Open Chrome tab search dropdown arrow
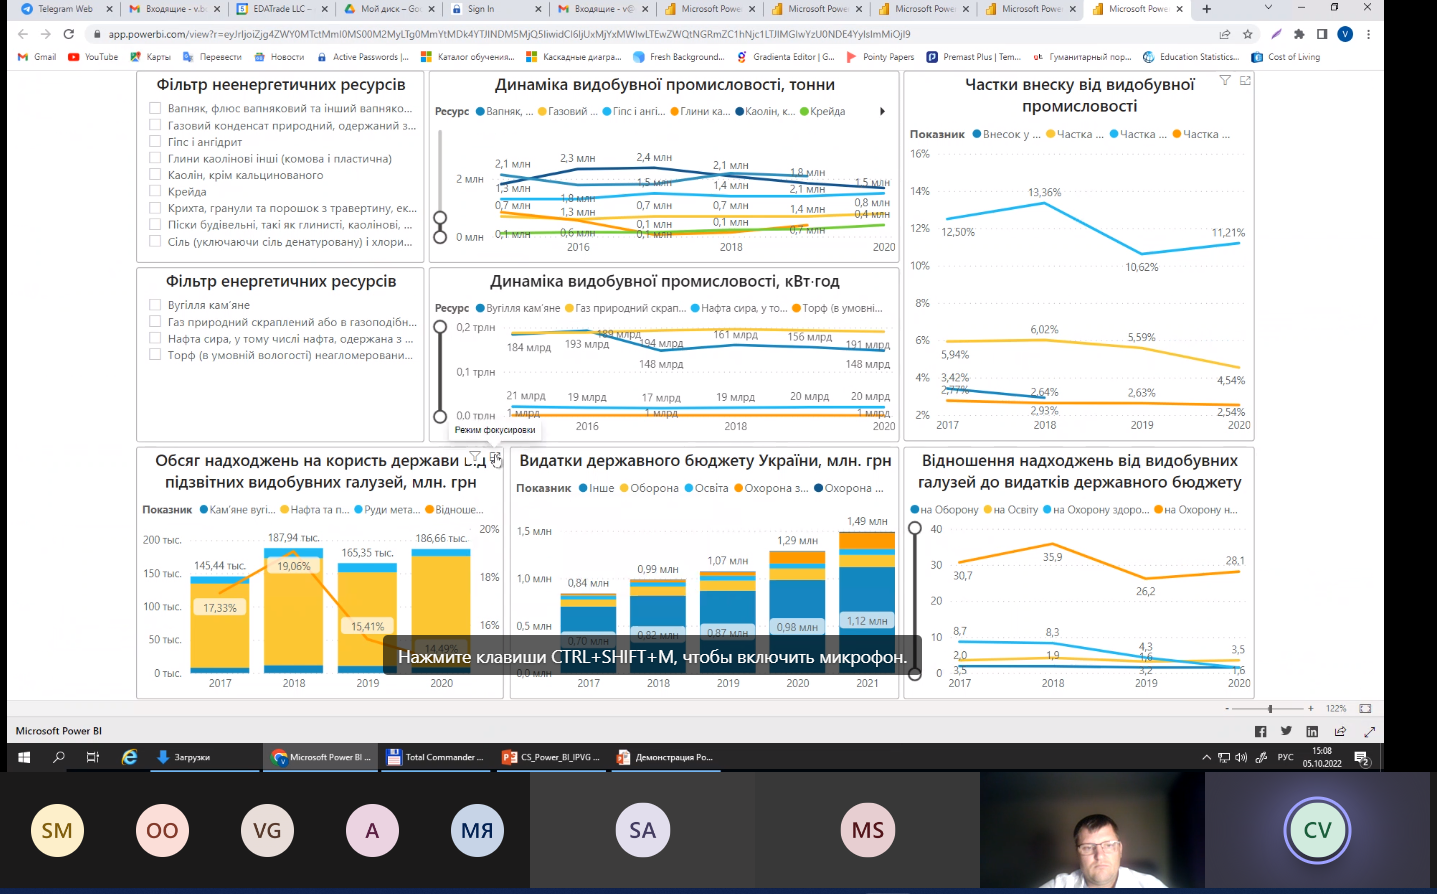This screenshot has width=1437, height=894. 1269,8
